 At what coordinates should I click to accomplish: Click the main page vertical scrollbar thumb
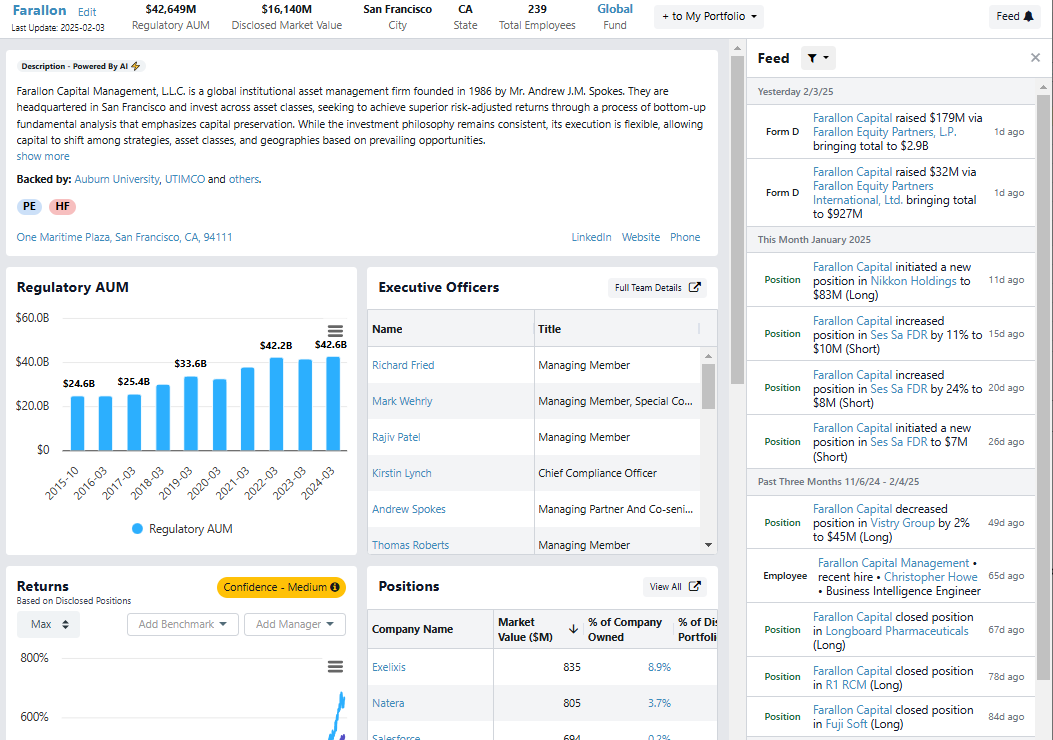(x=737, y=220)
